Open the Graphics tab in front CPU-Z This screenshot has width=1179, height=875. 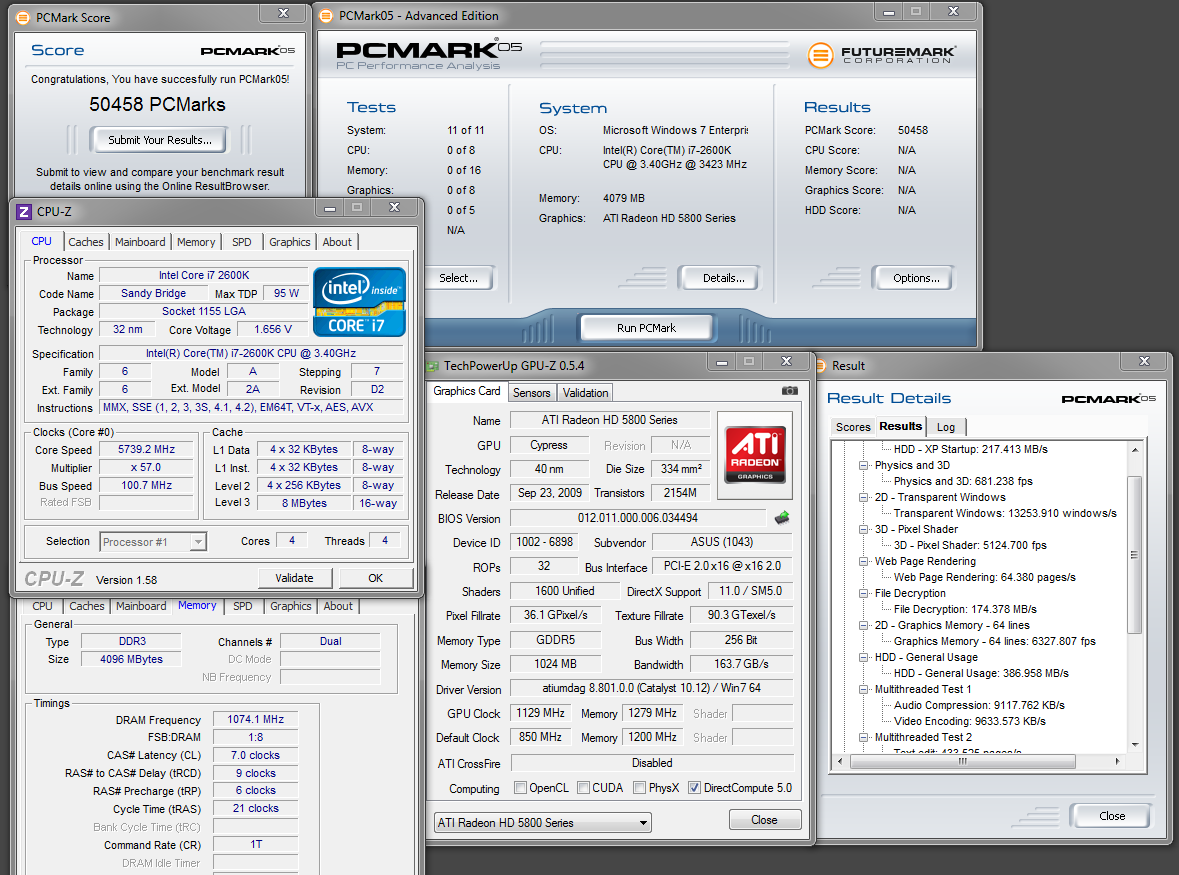[x=289, y=242]
